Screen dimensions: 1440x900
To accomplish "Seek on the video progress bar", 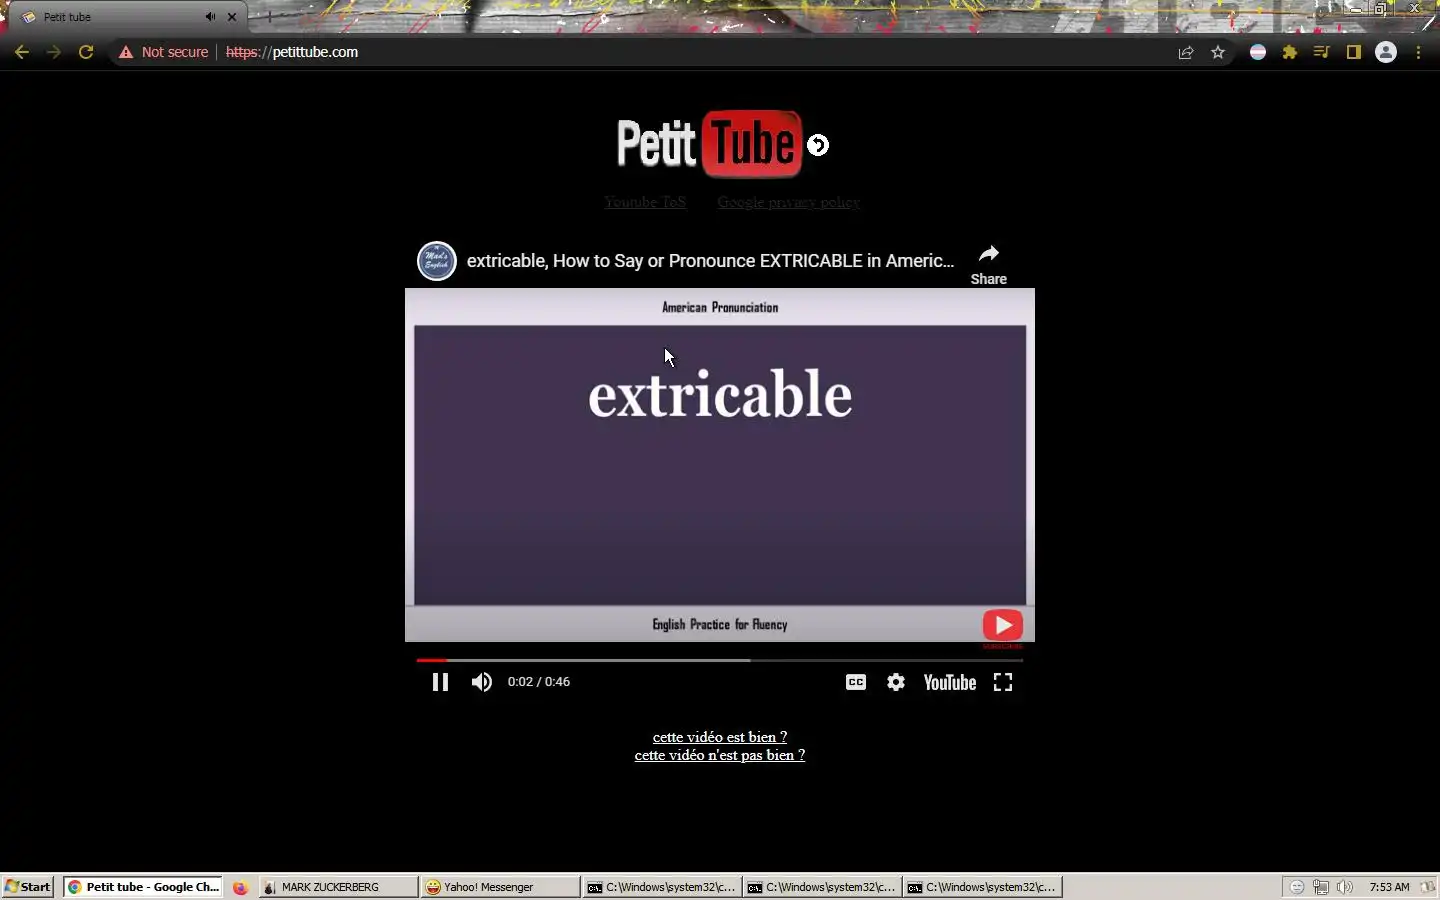I will 720,660.
